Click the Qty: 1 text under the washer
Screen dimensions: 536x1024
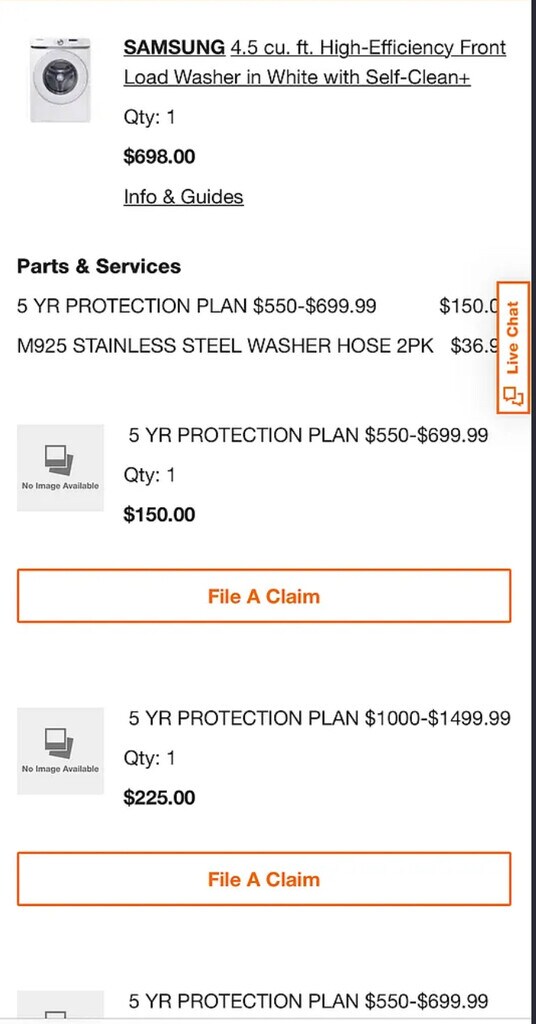click(x=150, y=118)
